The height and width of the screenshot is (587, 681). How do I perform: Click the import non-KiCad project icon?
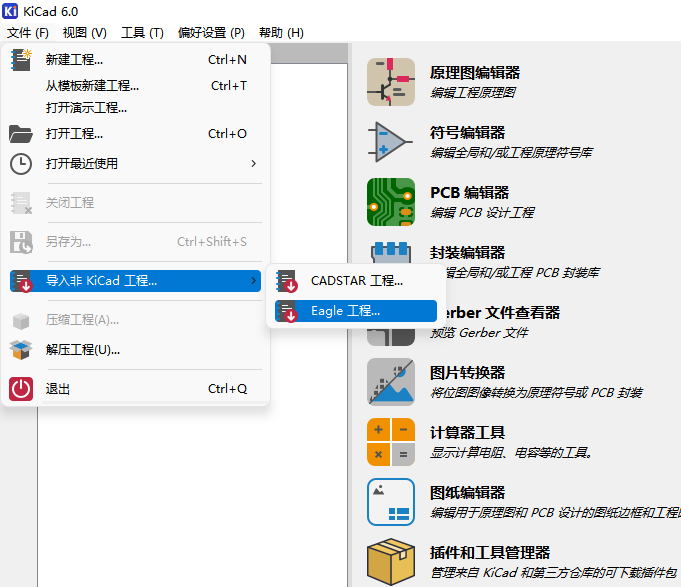click(x=22, y=281)
